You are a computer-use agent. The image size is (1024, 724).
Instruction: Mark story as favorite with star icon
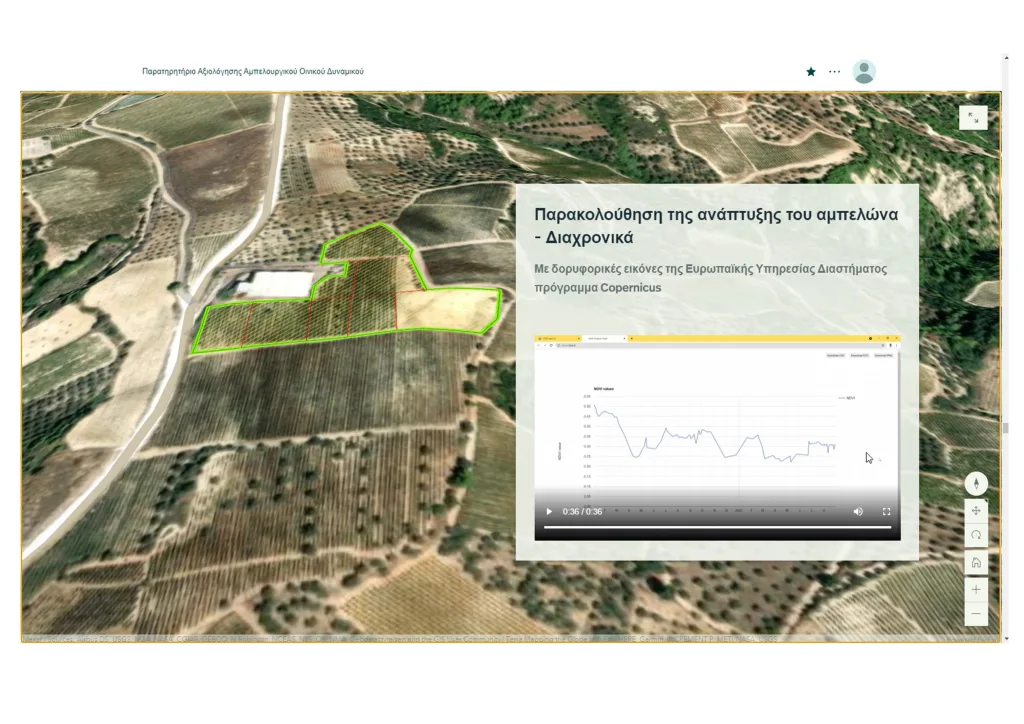click(x=811, y=72)
